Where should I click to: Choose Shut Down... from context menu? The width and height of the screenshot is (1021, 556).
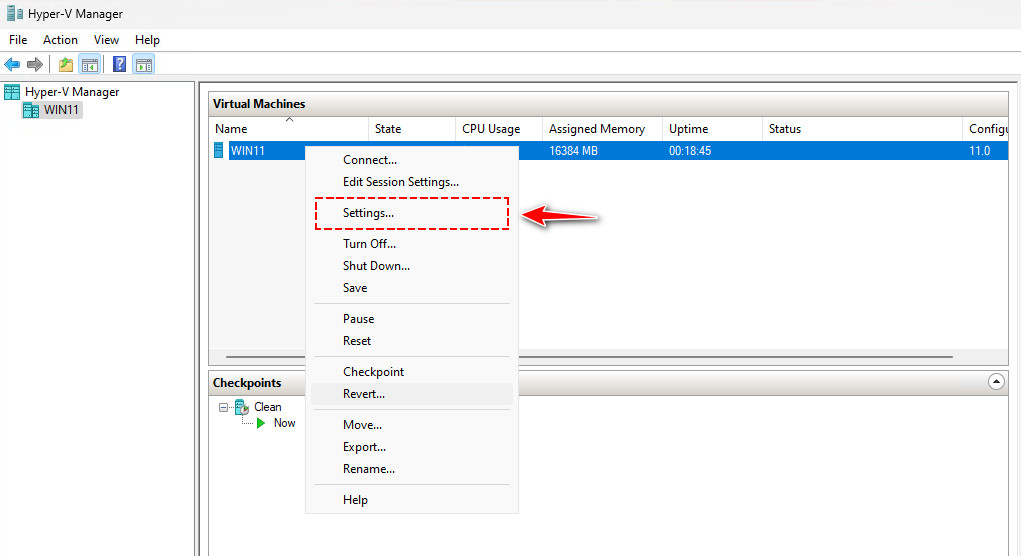pos(412,266)
